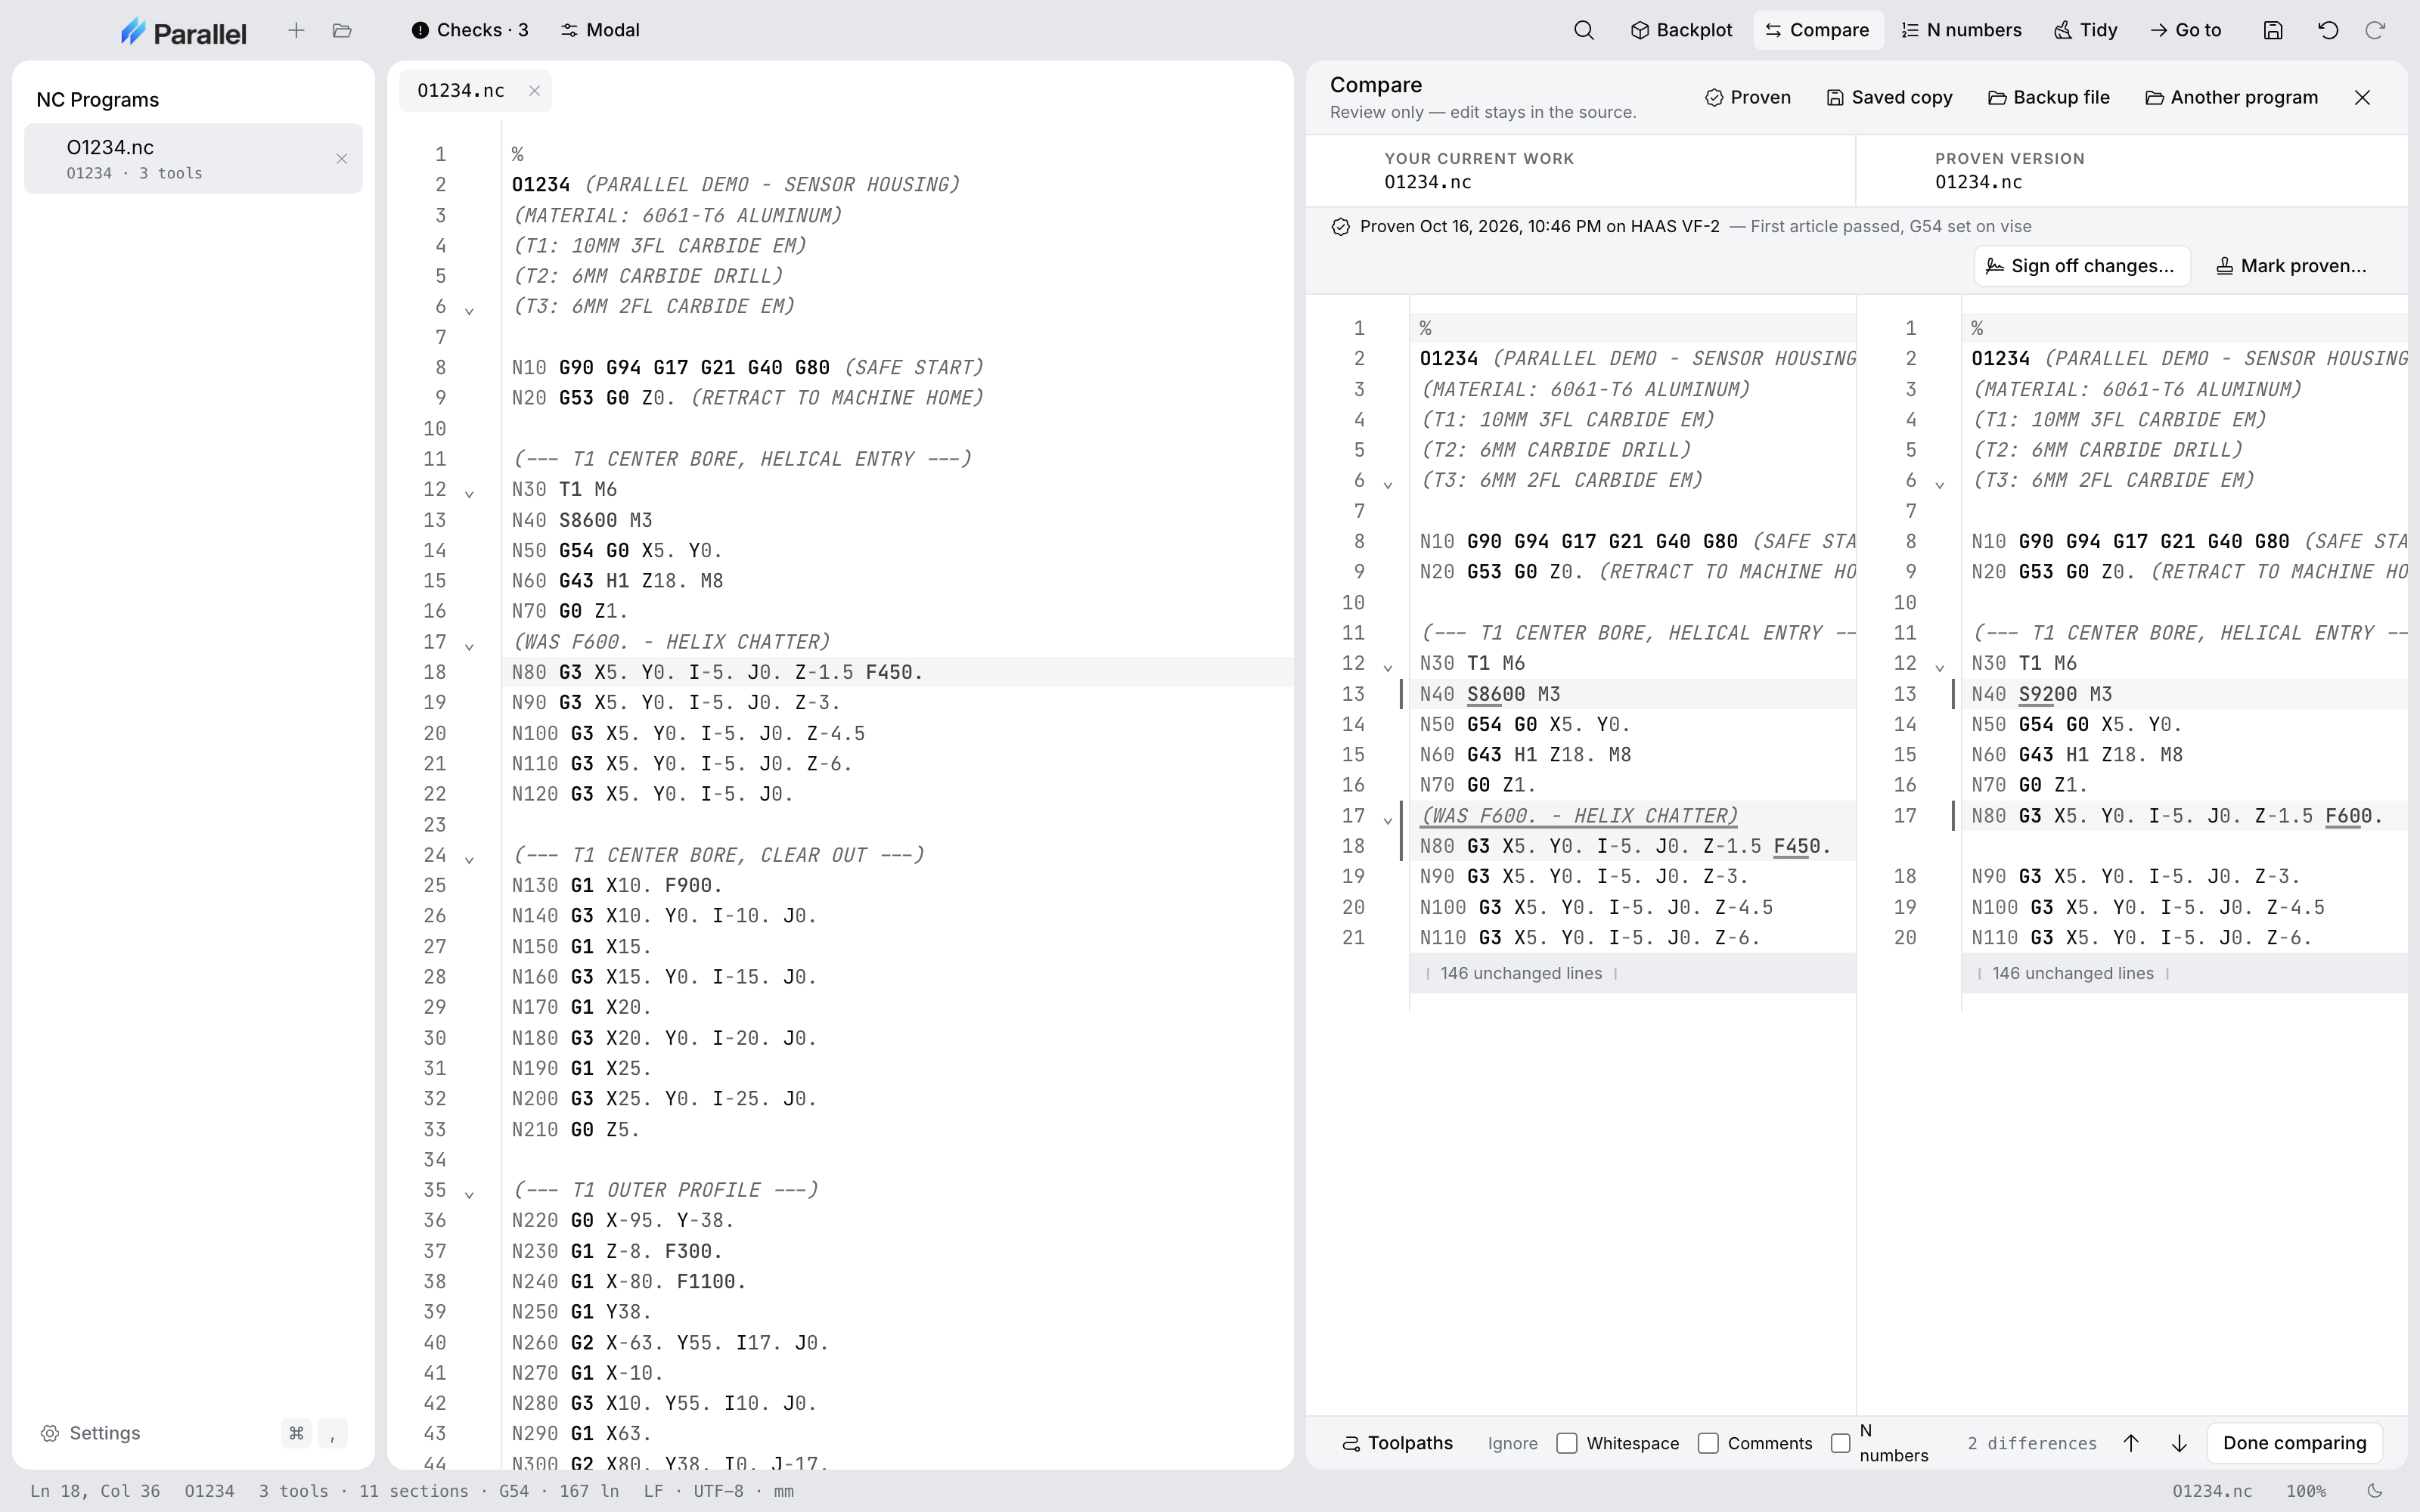Expand 146 unchanged lines in proven version
Viewport: 2420px width, 1512px height.
[x=2184, y=973]
